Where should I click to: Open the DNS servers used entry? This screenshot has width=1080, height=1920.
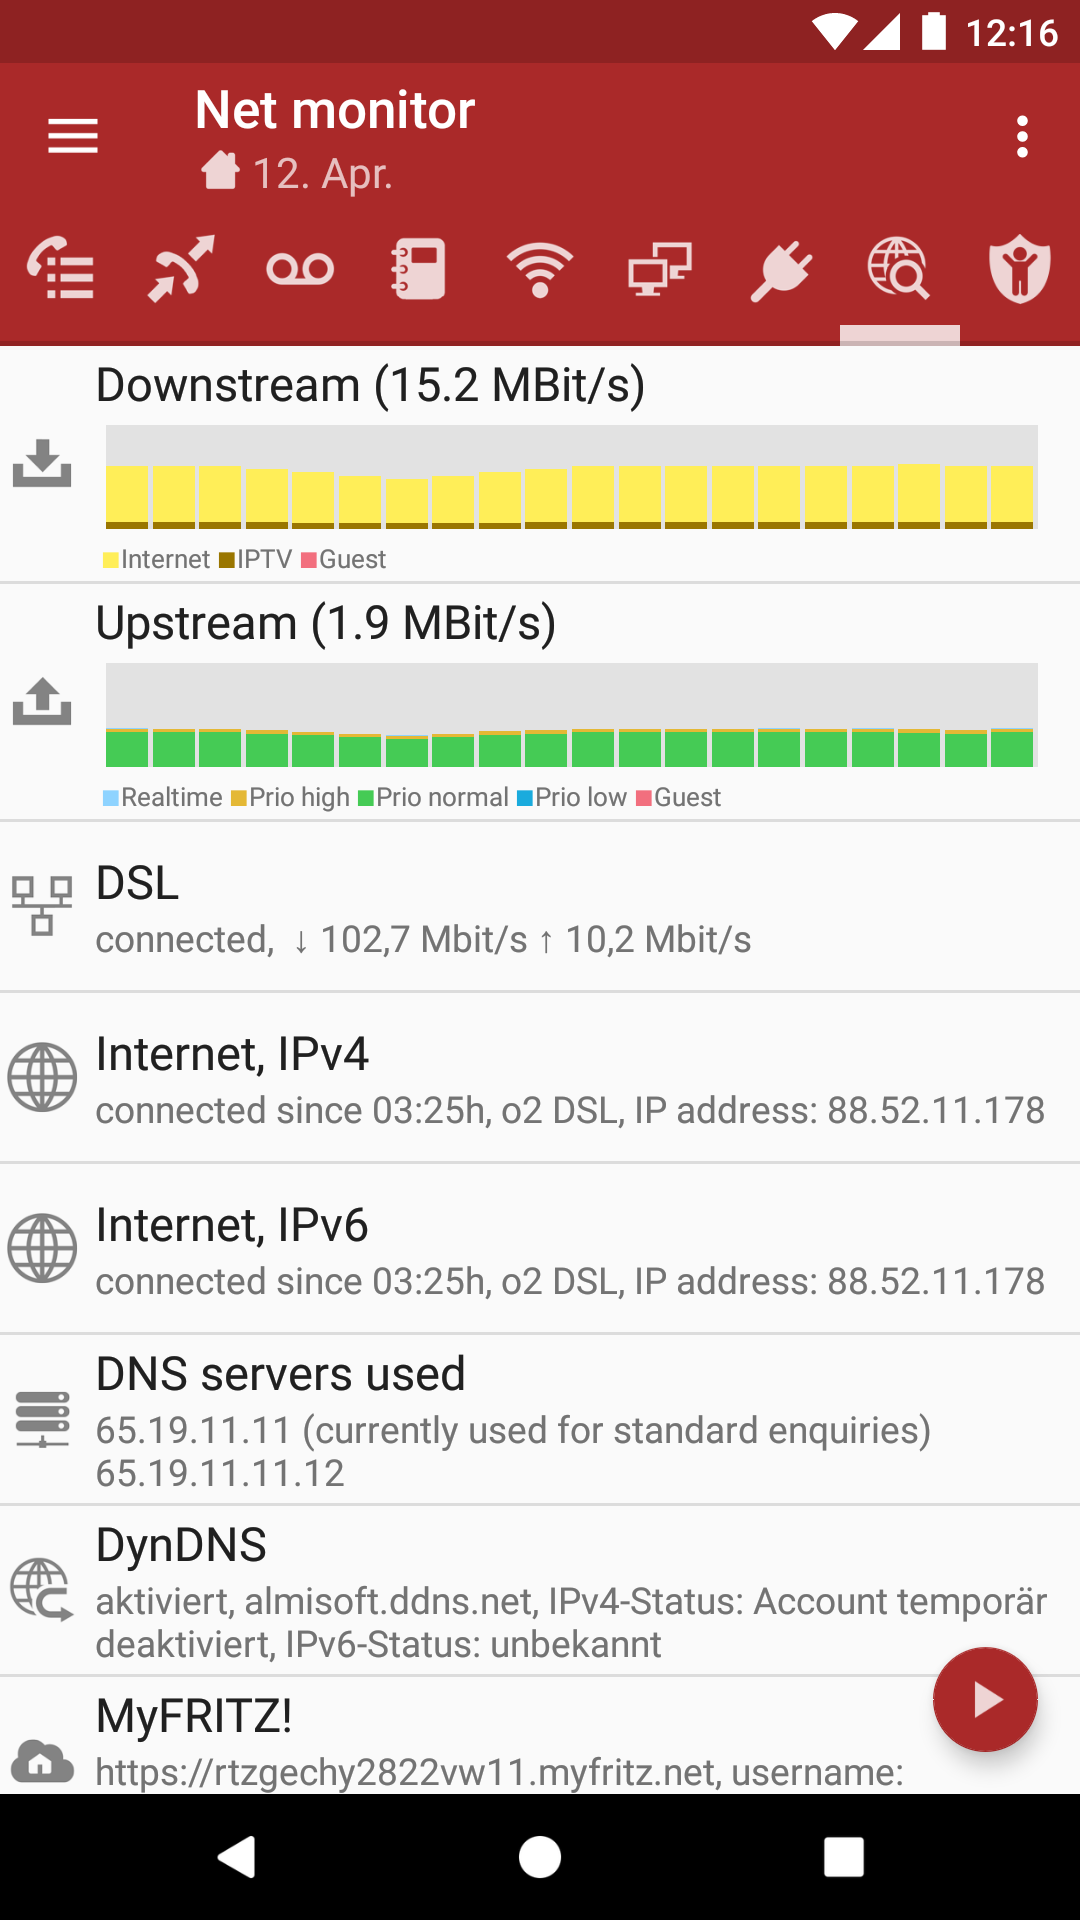(540, 1420)
